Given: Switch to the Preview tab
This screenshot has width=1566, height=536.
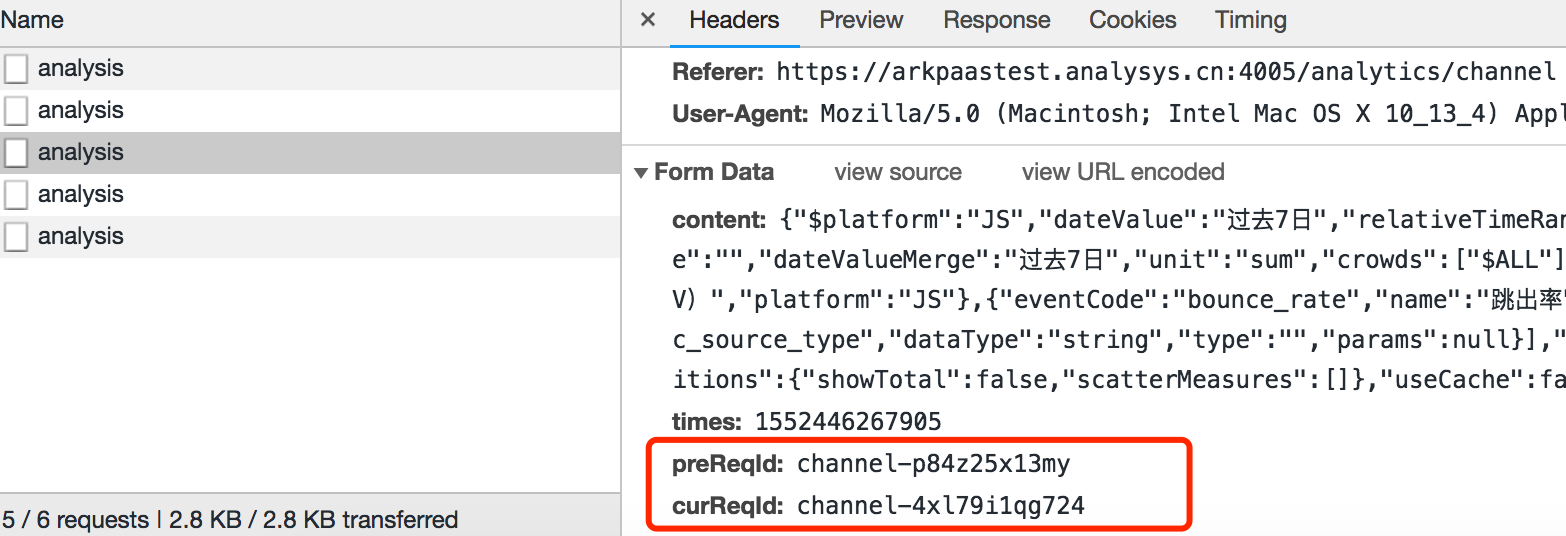Looking at the screenshot, I should [861, 20].
